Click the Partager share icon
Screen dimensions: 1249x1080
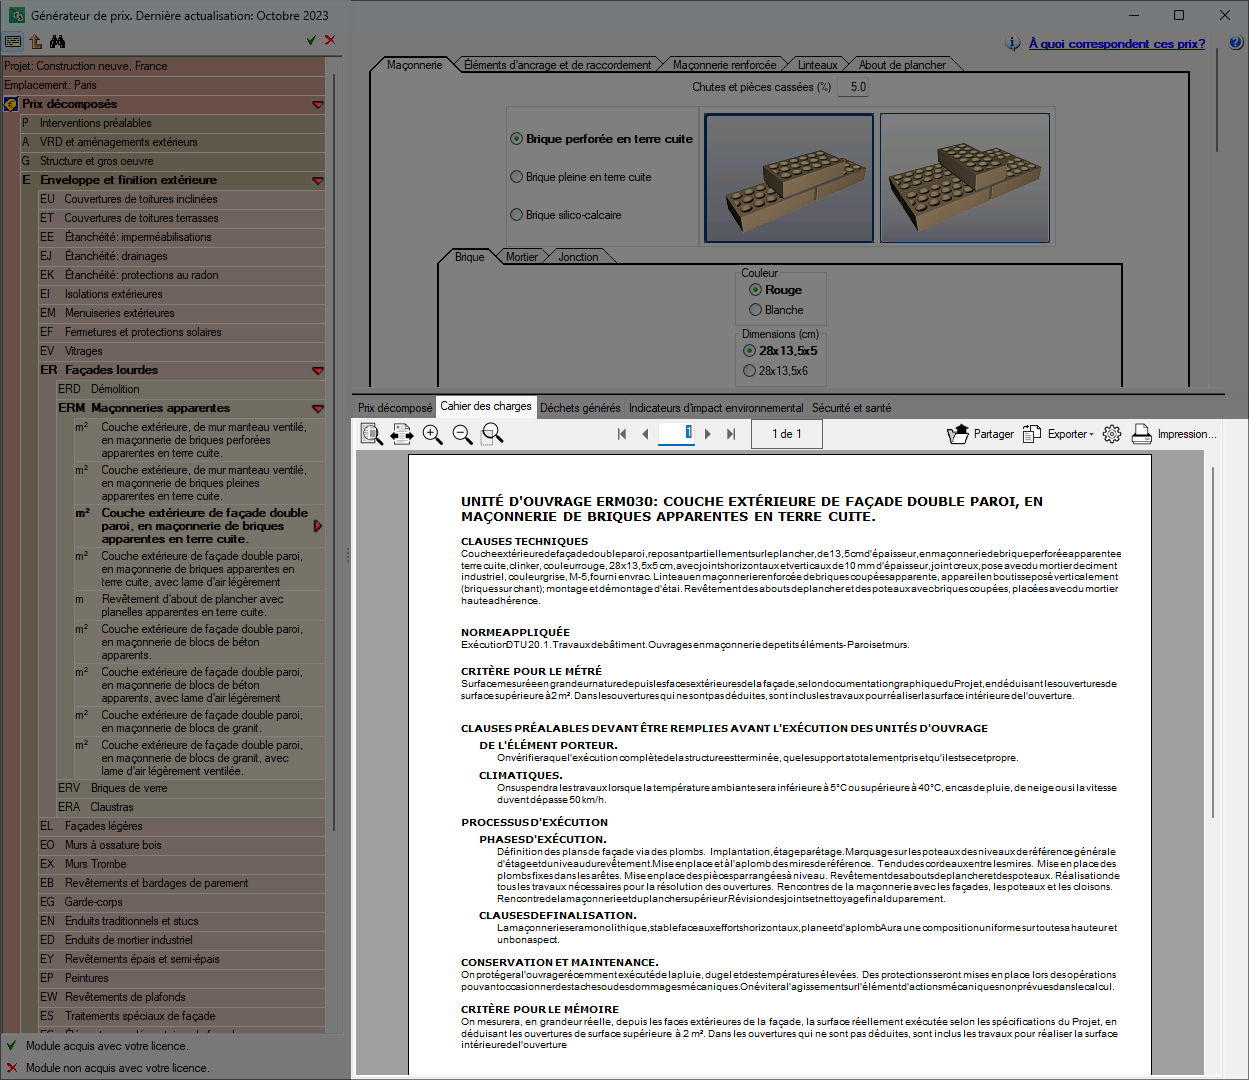point(958,434)
